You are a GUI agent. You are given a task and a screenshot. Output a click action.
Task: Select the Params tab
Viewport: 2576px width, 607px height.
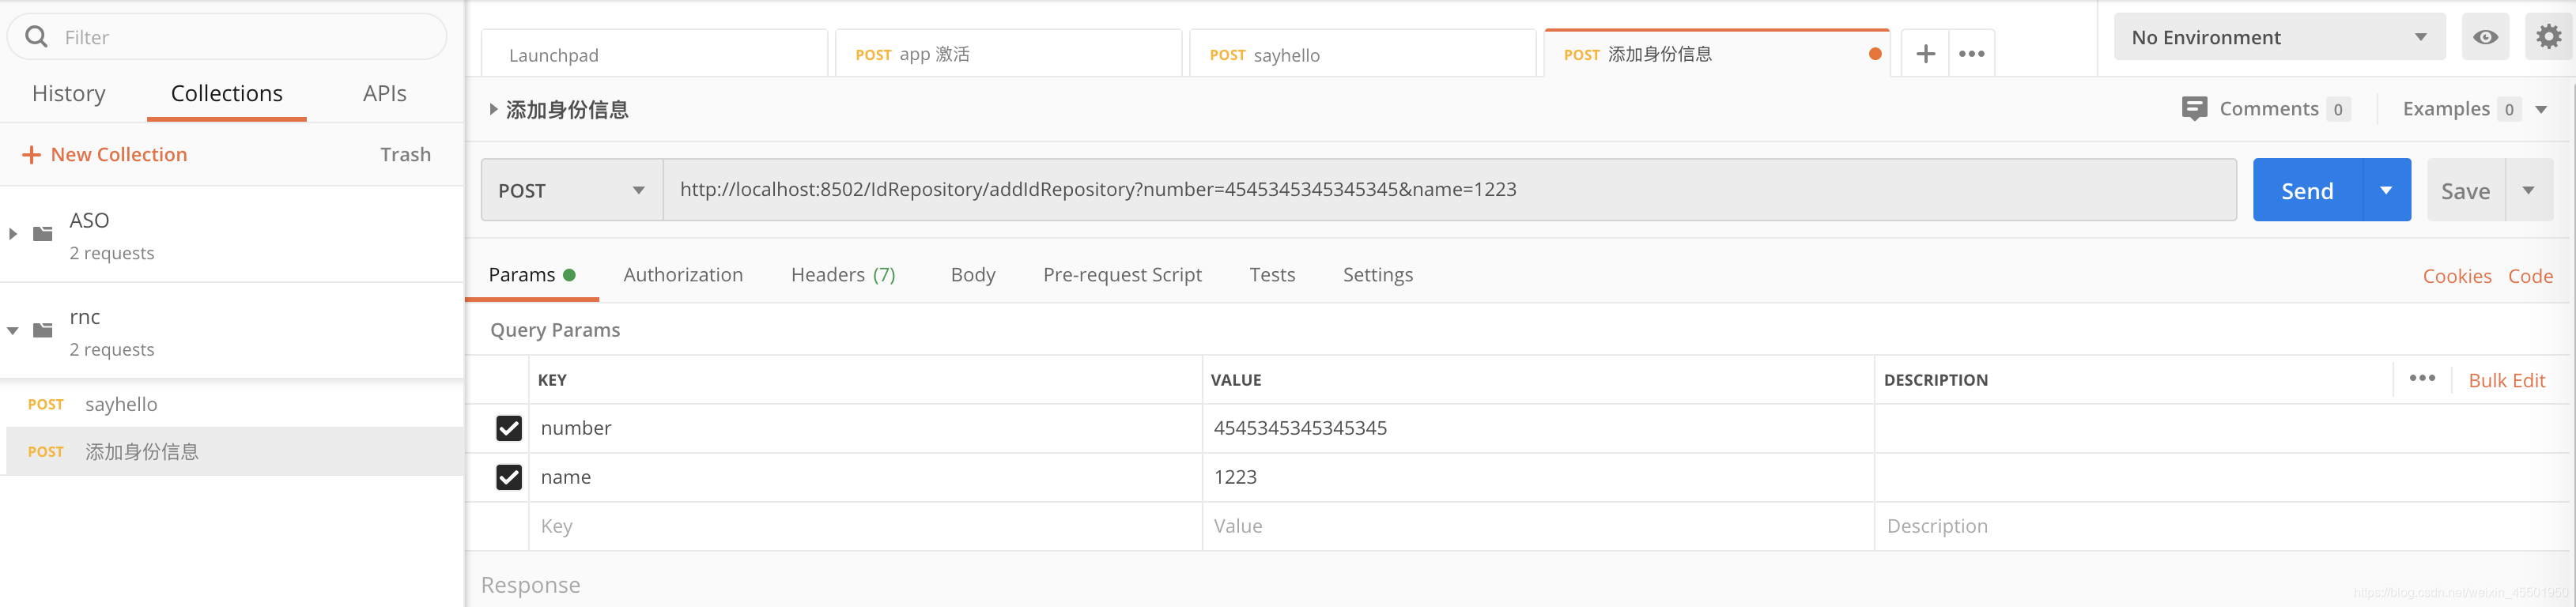[x=531, y=275]
